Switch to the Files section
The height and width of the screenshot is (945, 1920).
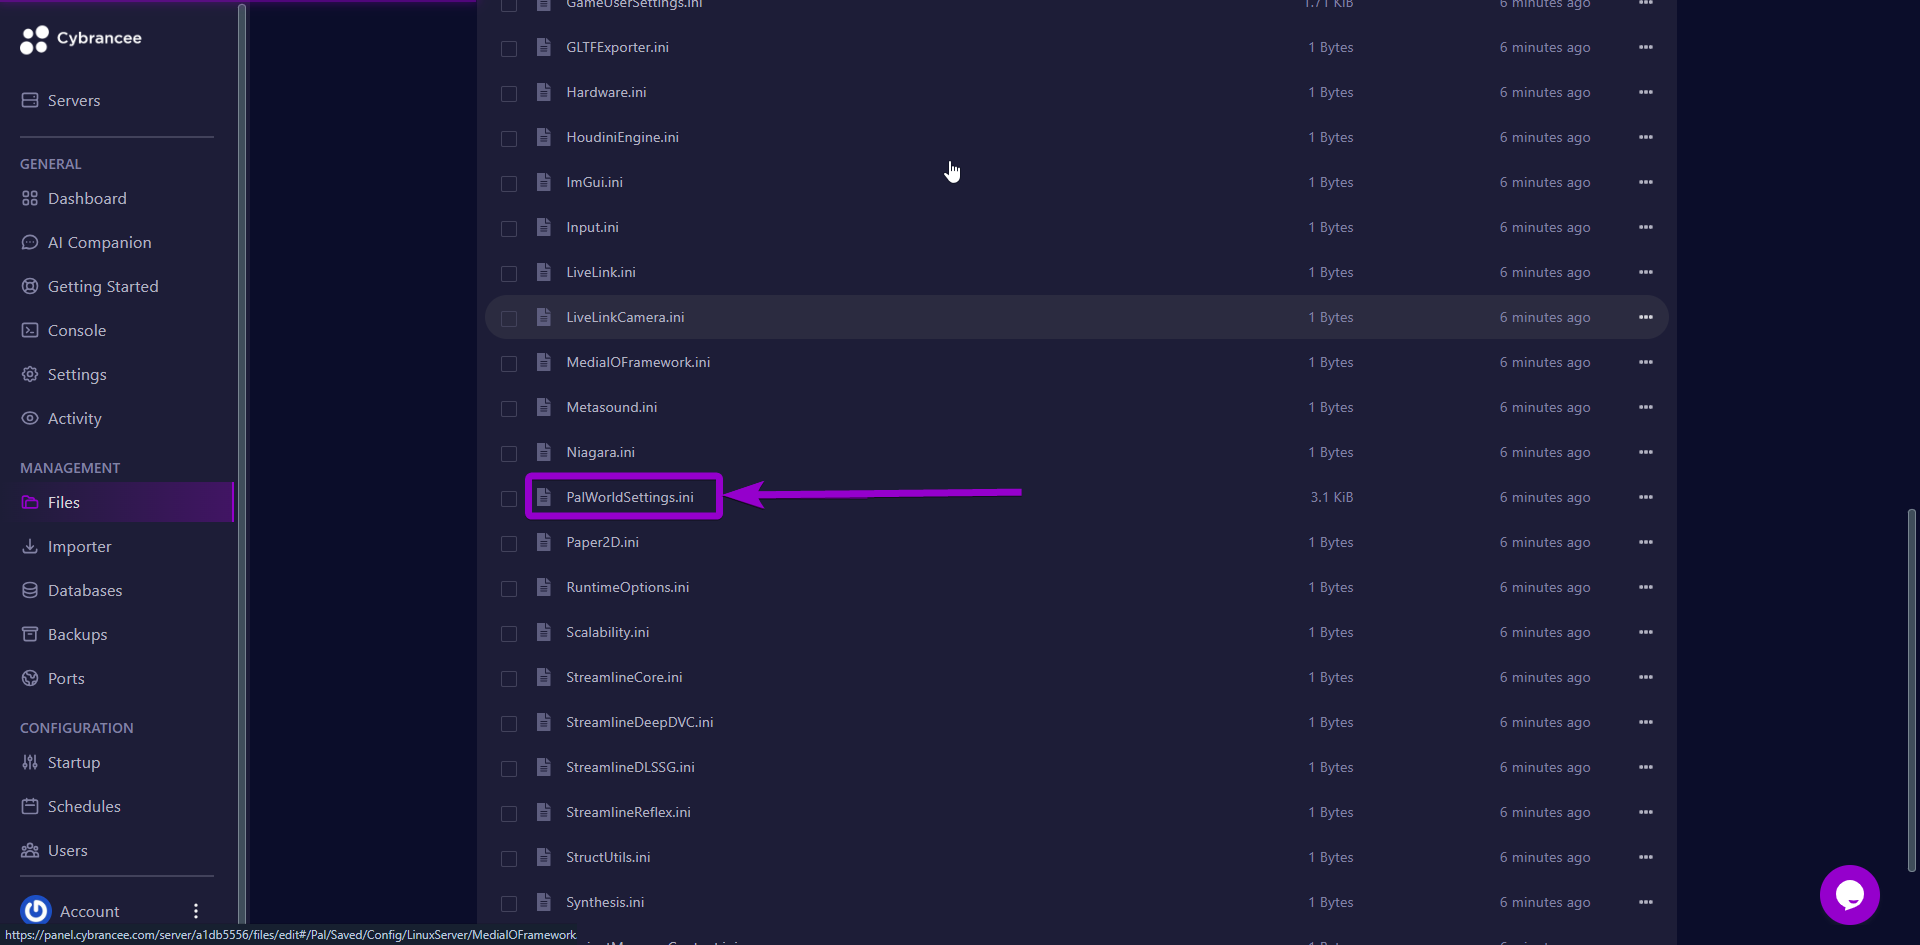tap(63, 502)
